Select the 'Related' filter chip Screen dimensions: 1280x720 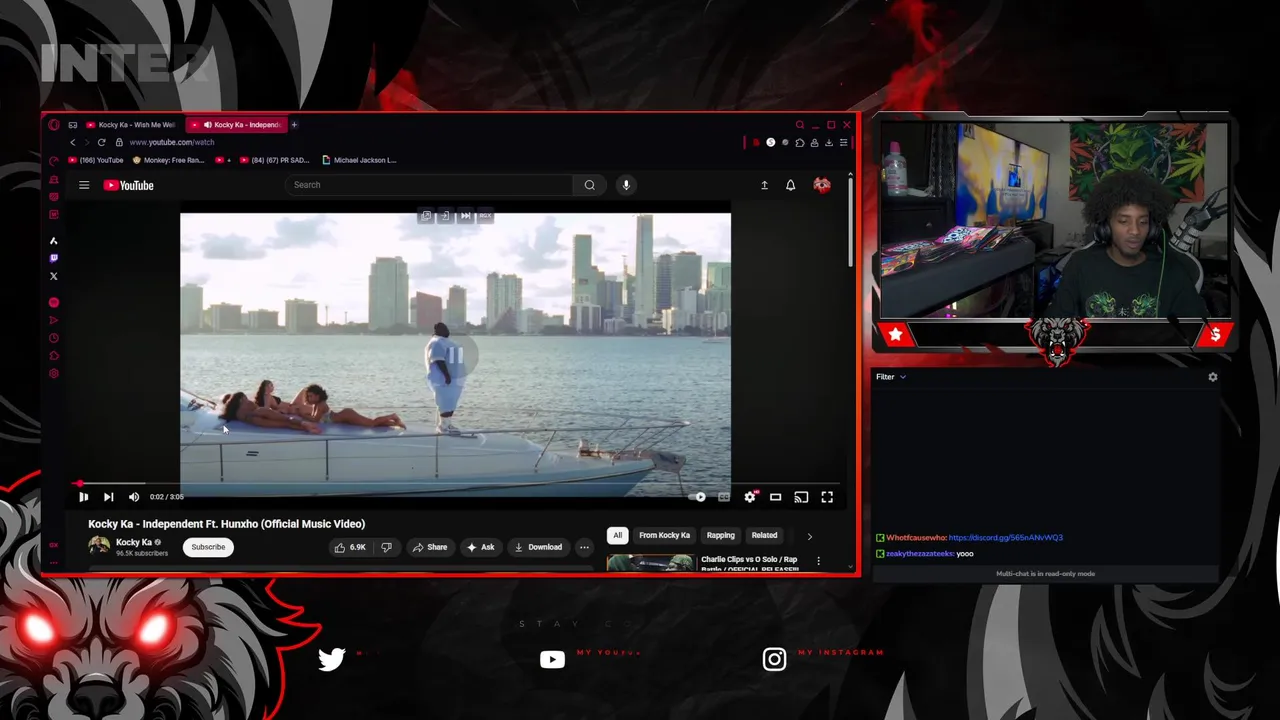764,535
